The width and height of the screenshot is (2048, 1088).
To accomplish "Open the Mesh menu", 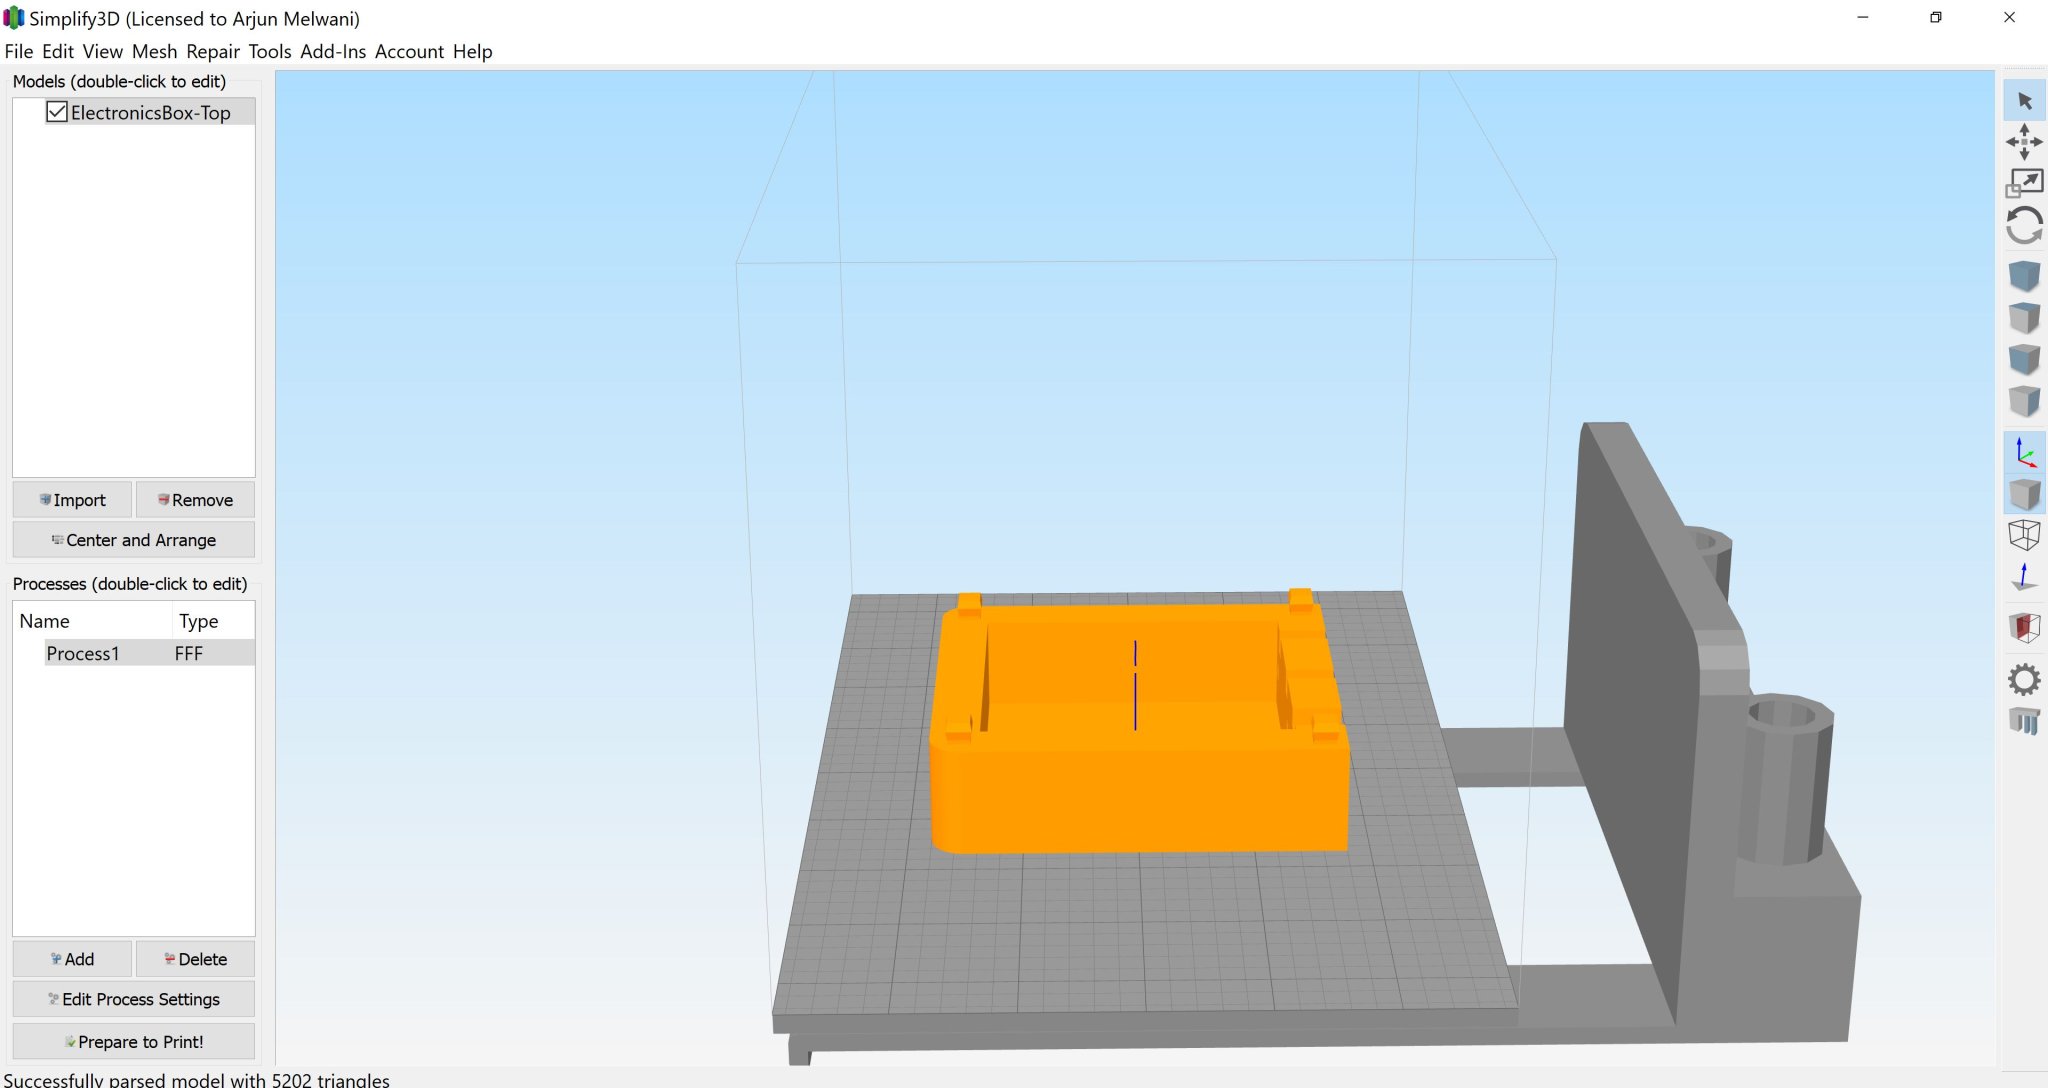I will point(154,51).
